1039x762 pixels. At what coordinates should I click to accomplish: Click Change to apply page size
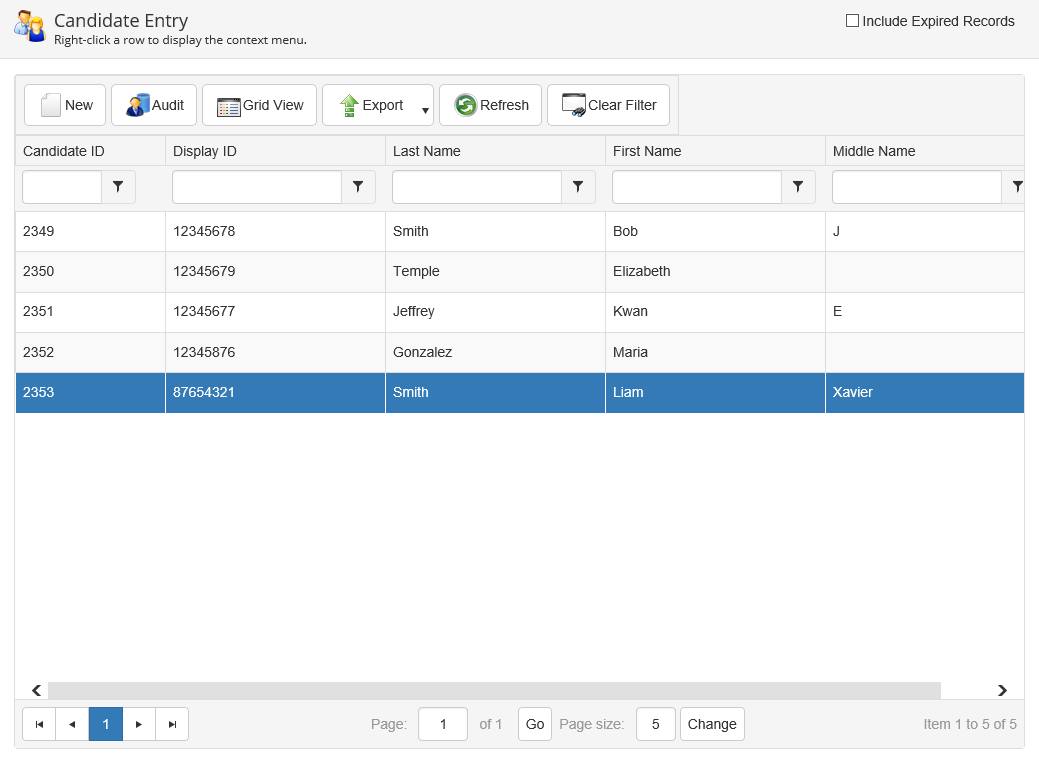[x=712, y=724]
